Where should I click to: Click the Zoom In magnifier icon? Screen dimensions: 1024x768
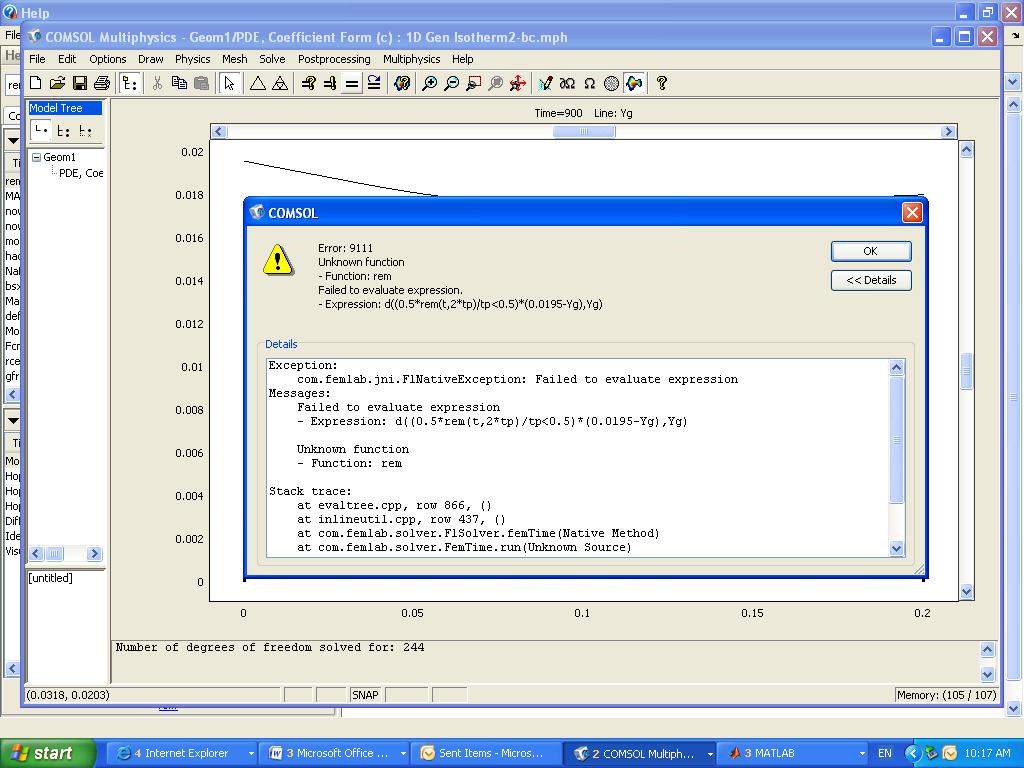(430, 84)
